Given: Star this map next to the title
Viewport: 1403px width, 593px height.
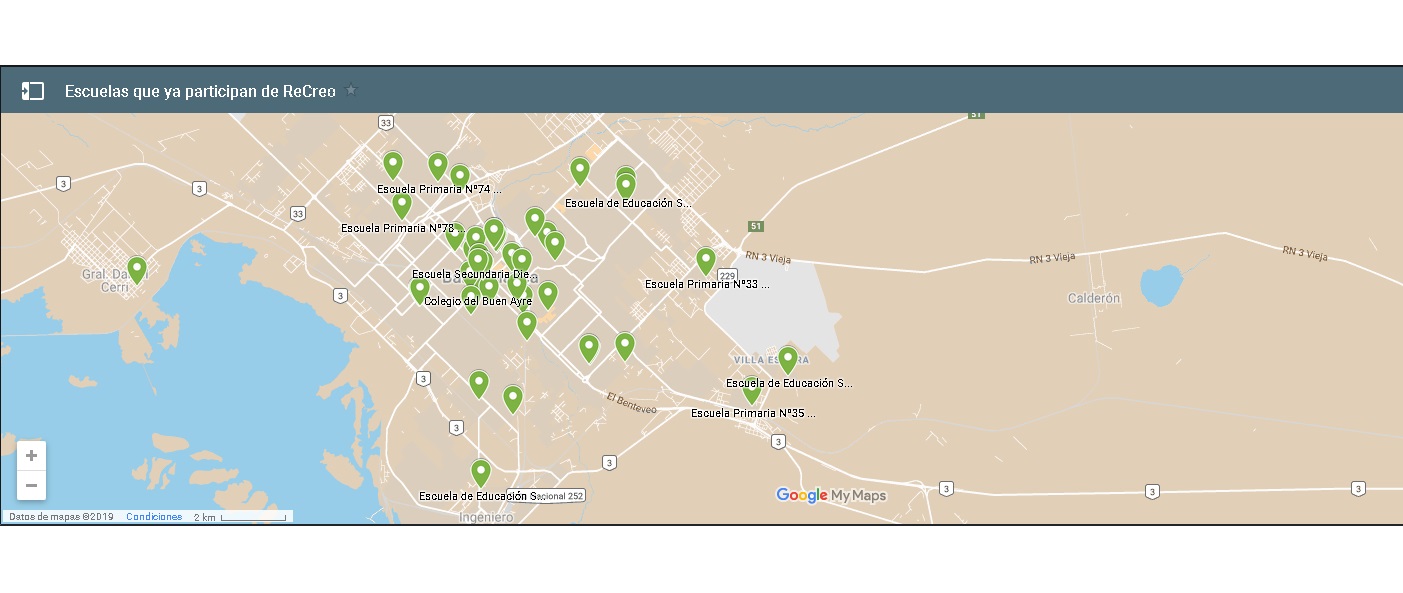Looking at the screenshot, I should click(351, 90).
